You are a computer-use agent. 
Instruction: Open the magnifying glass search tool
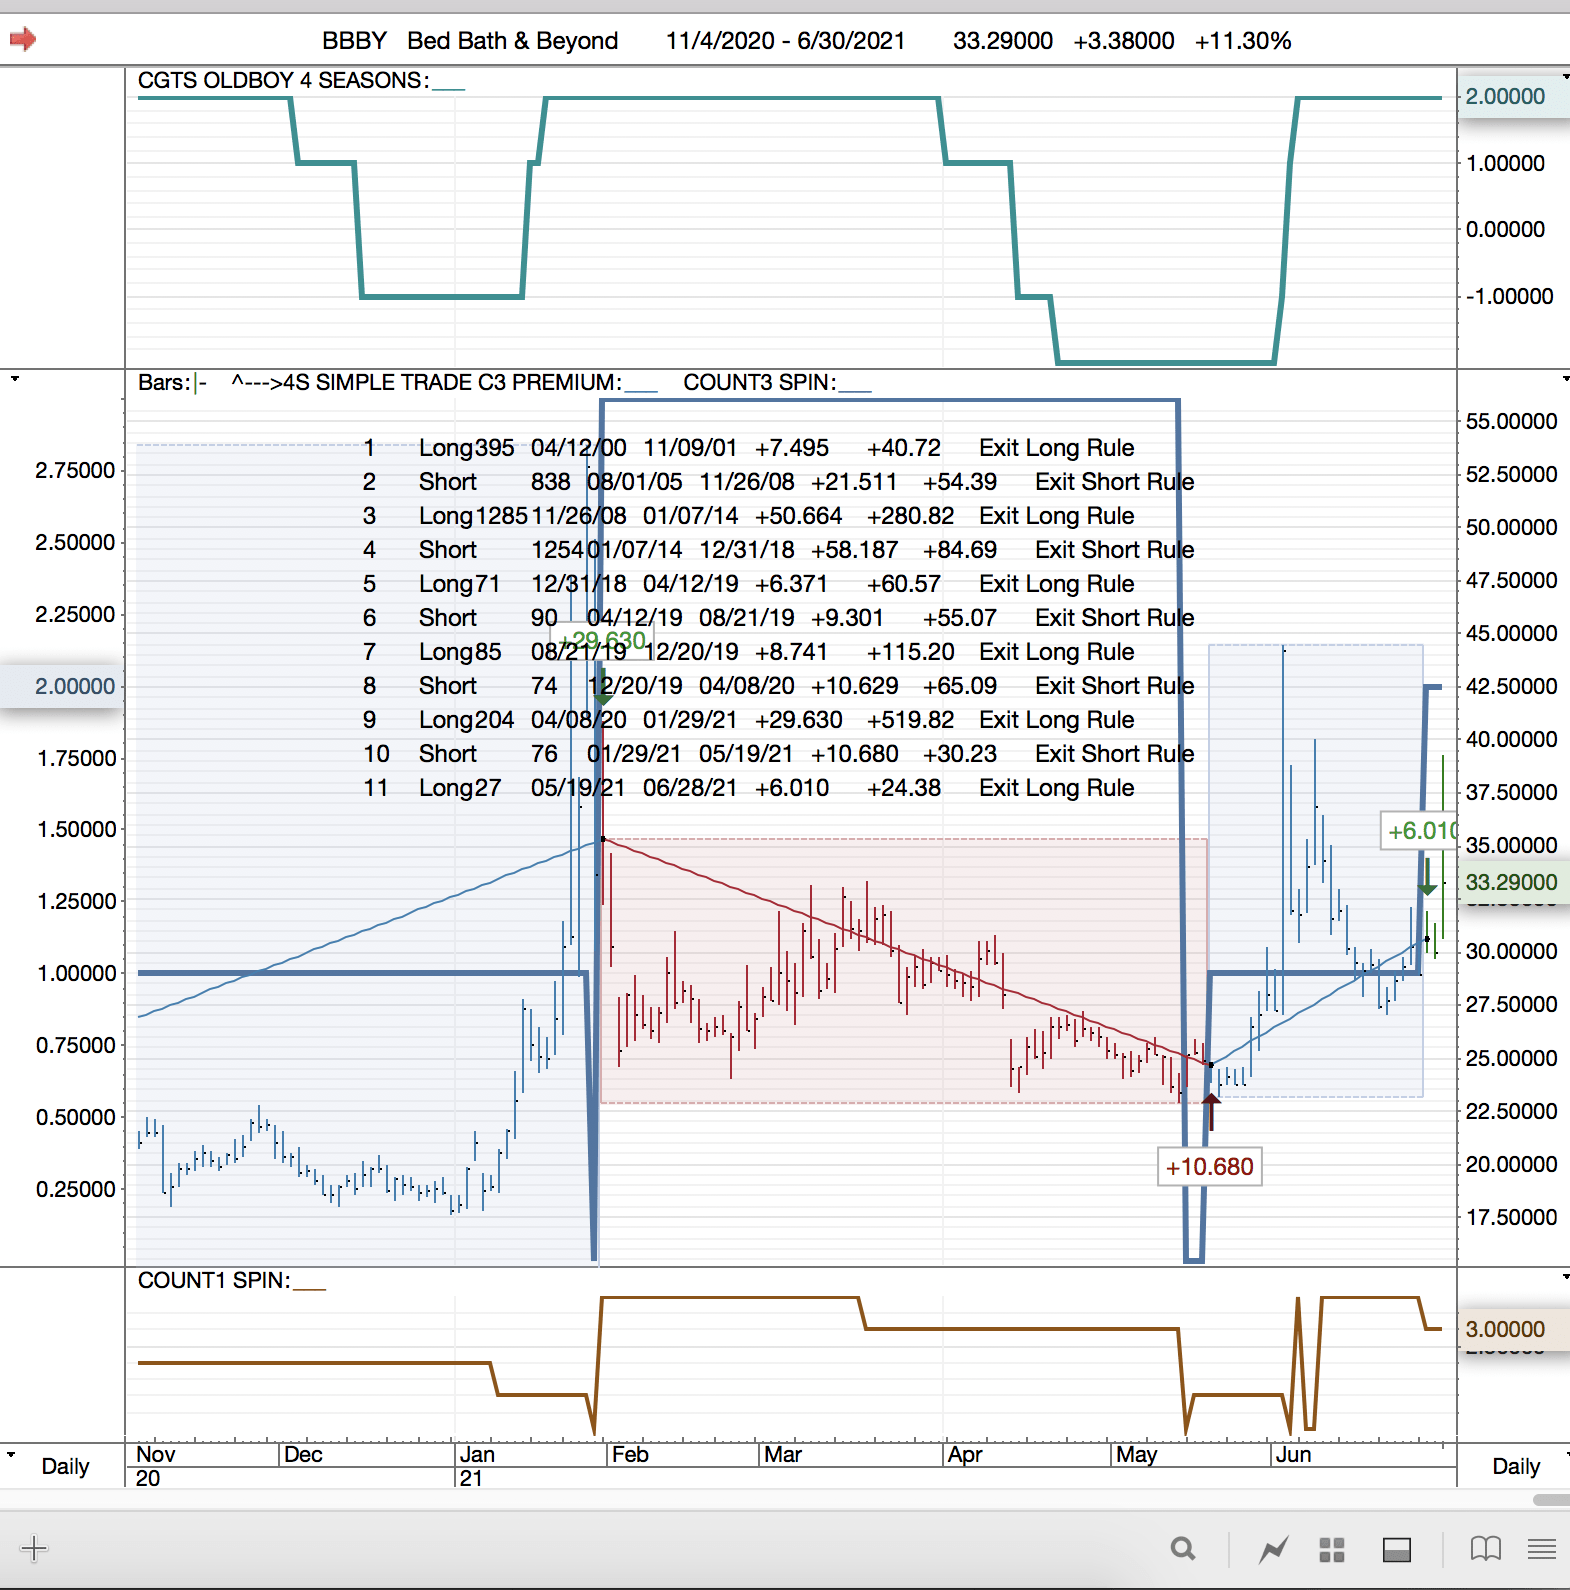point(1183,1549)
